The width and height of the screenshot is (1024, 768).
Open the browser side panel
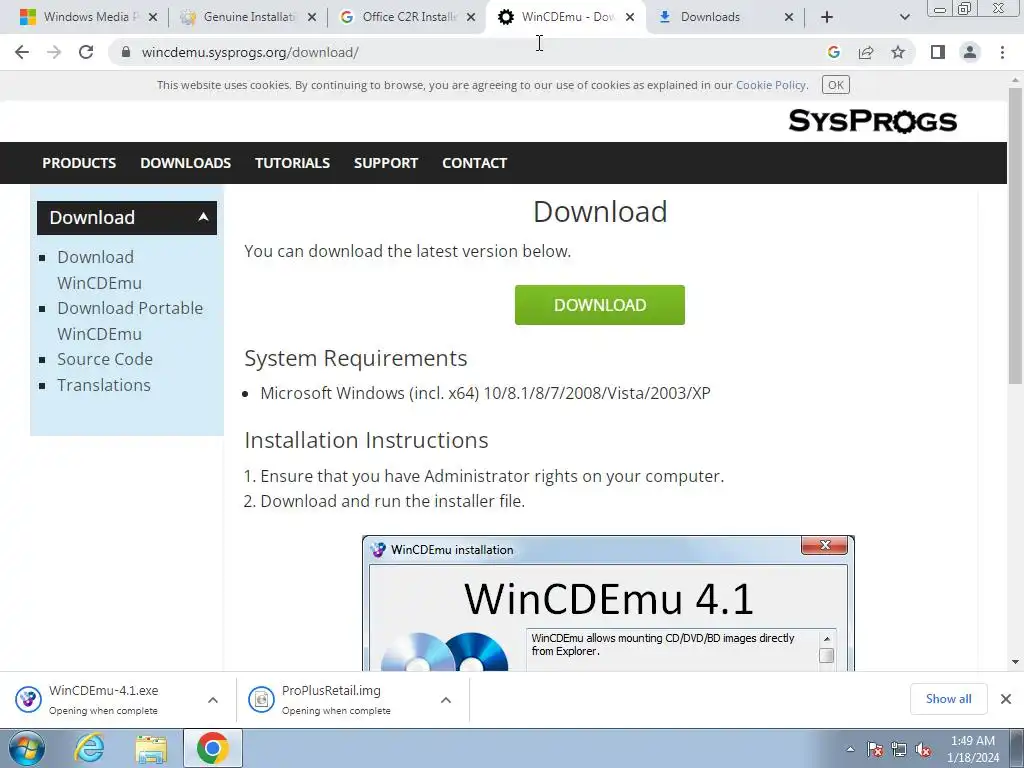coord(938,52)
